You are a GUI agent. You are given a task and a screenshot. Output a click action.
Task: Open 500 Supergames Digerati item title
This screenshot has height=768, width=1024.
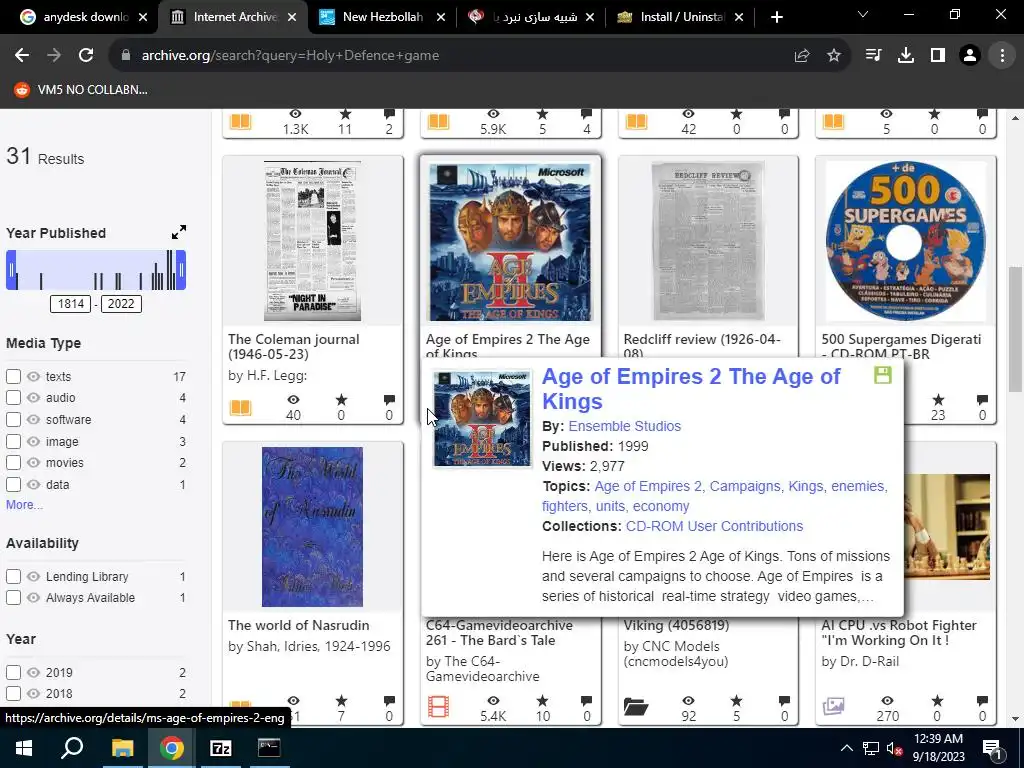(901, 346)
